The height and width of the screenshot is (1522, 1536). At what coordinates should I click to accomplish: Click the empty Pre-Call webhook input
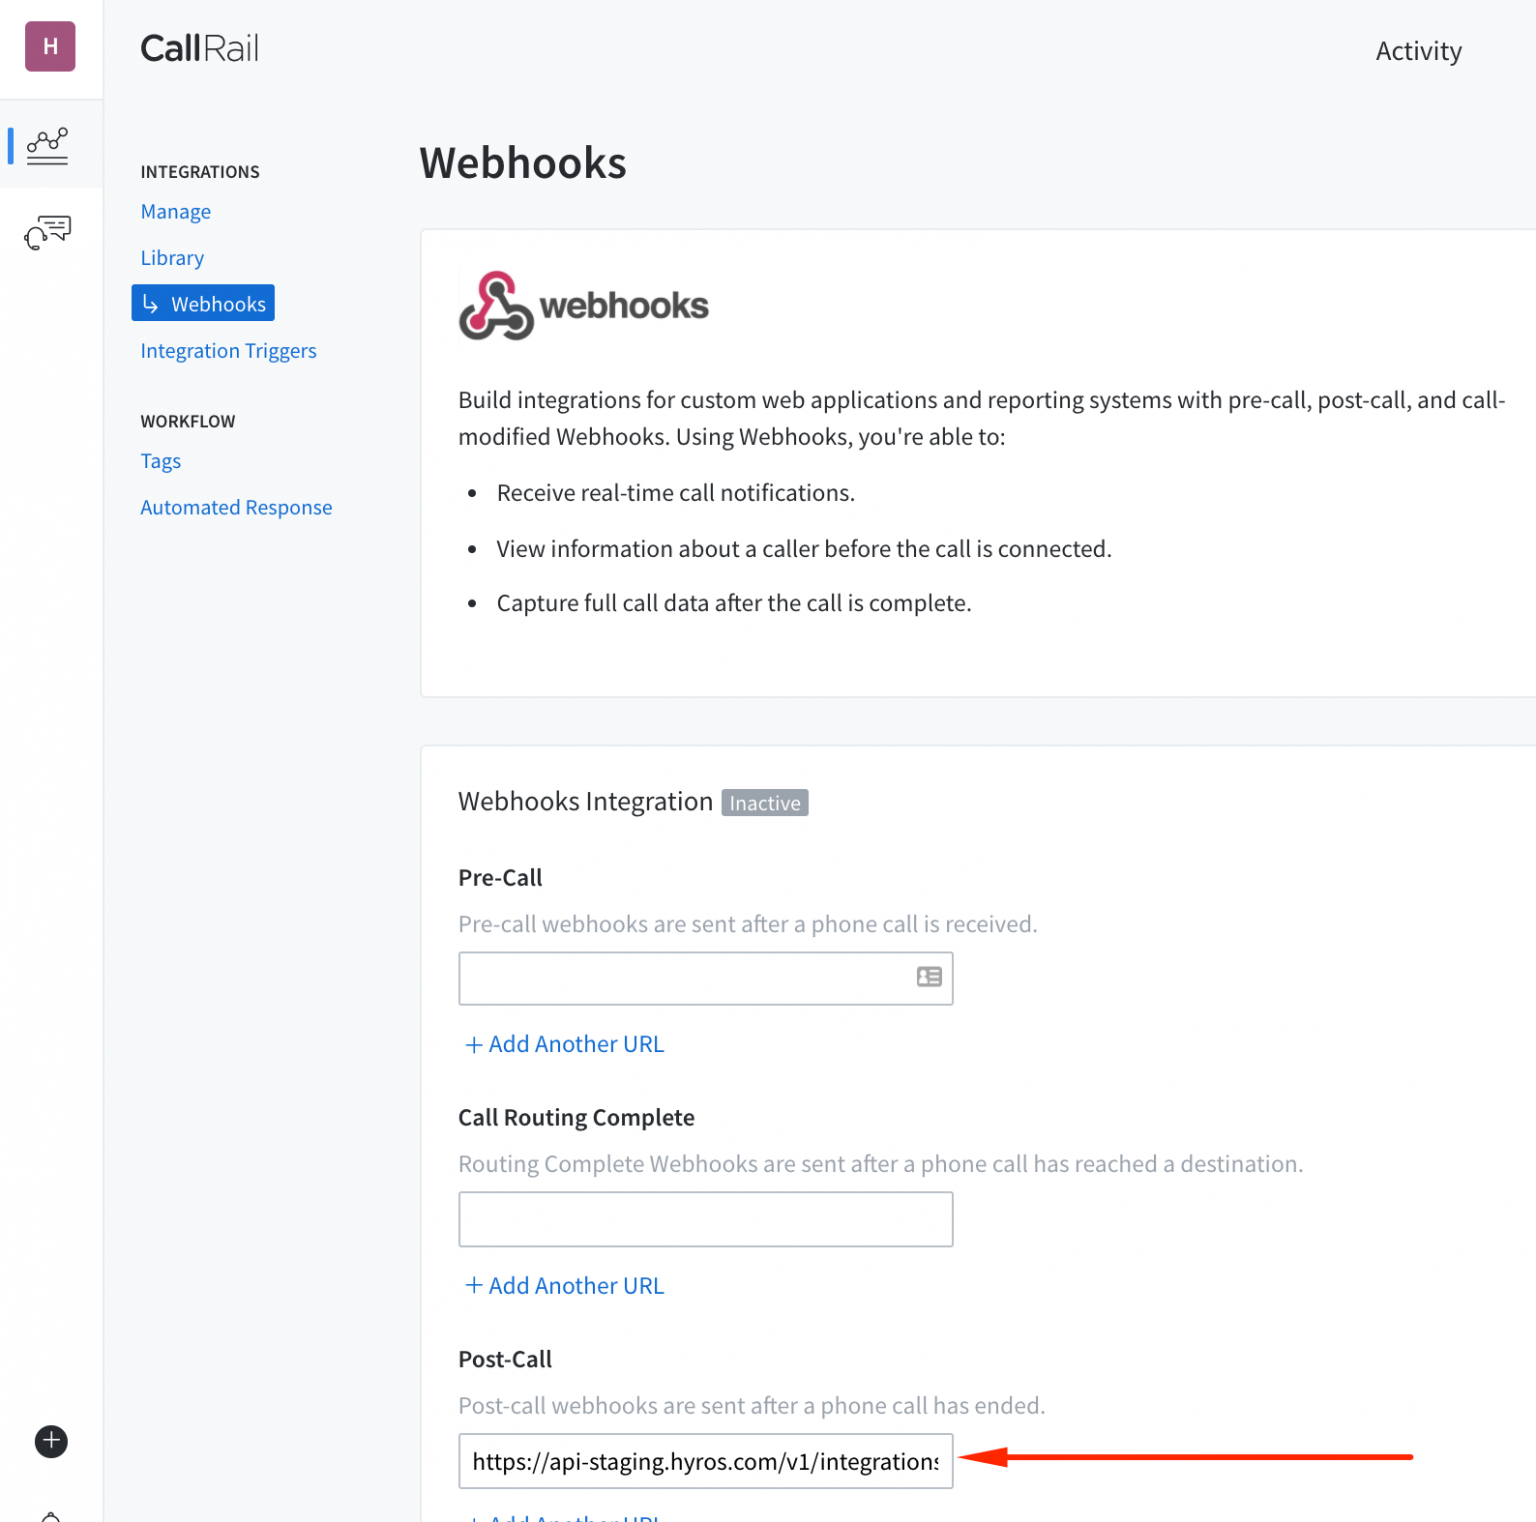pos(690,978)
